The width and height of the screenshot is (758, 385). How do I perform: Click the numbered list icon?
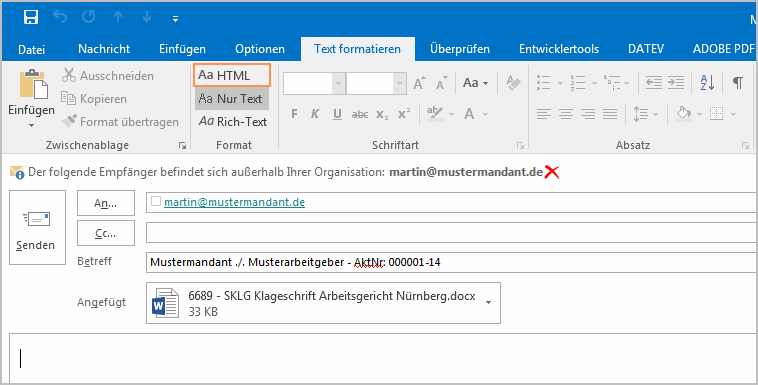[x=577, y=83]
